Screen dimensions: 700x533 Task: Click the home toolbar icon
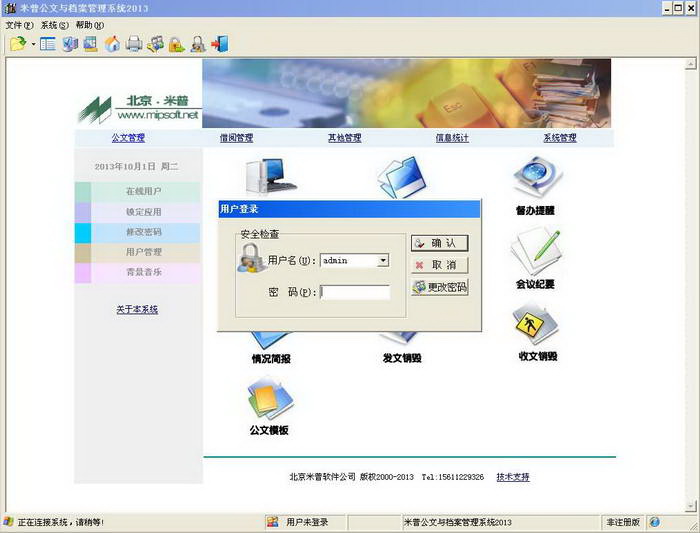click(112, 44)
